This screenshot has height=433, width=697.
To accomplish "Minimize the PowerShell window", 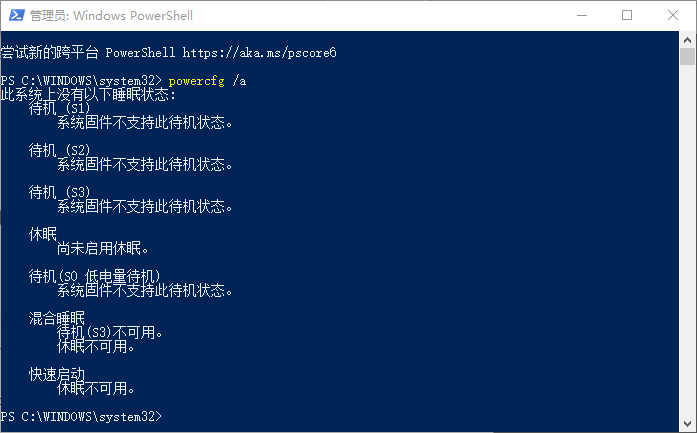I will (582, 15).
